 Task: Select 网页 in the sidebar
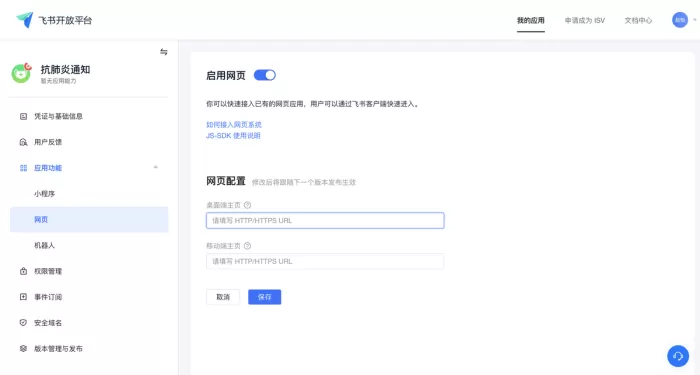[x=89, y=219]
